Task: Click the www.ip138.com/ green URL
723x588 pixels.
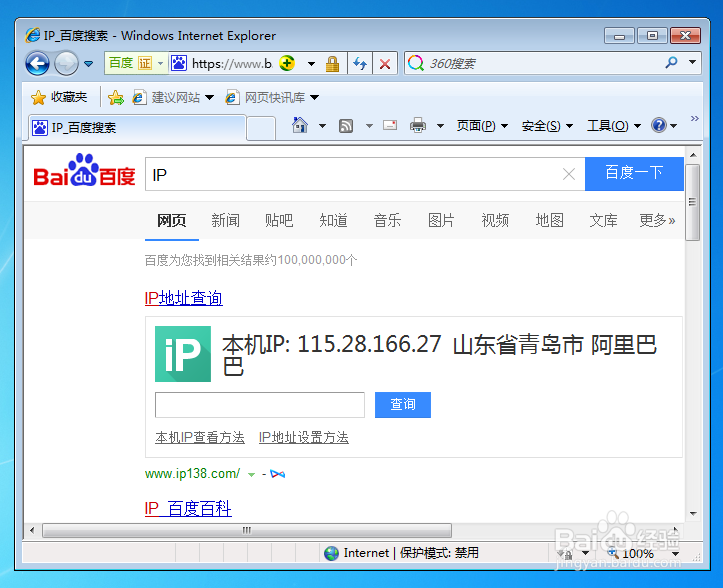Action: pyautogui.click(x=192, y=474)
